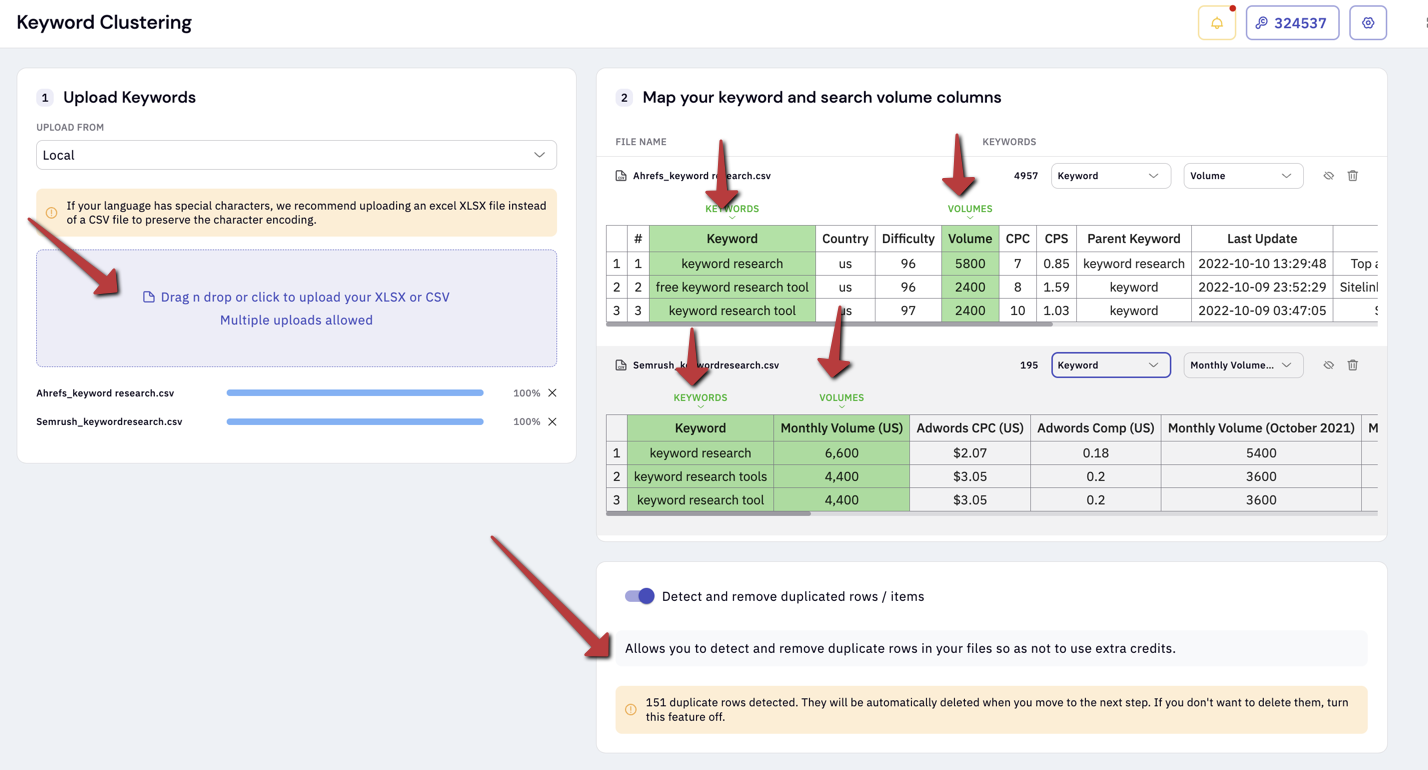The width and height of the screenshot is (1428, 770).
Task: Delete Ahrefs_keyword research.csv via its trash icon
Action: [x=1352, y=175]
